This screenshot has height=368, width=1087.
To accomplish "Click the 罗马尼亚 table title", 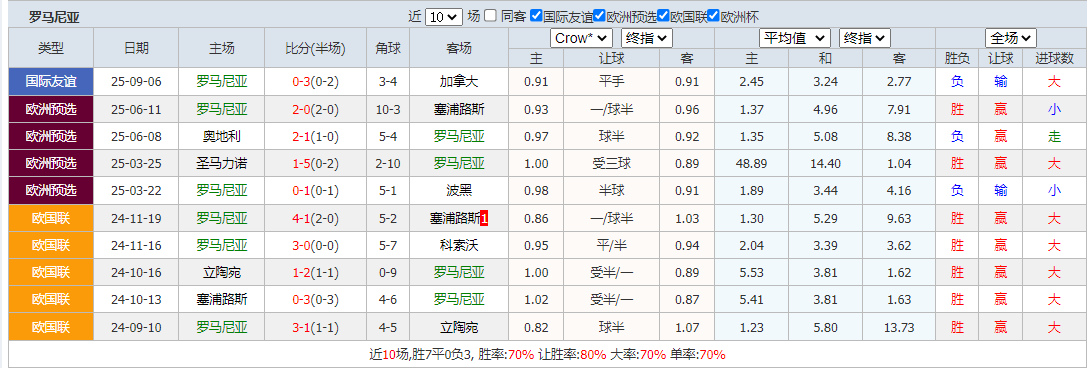I will point(53,17).
